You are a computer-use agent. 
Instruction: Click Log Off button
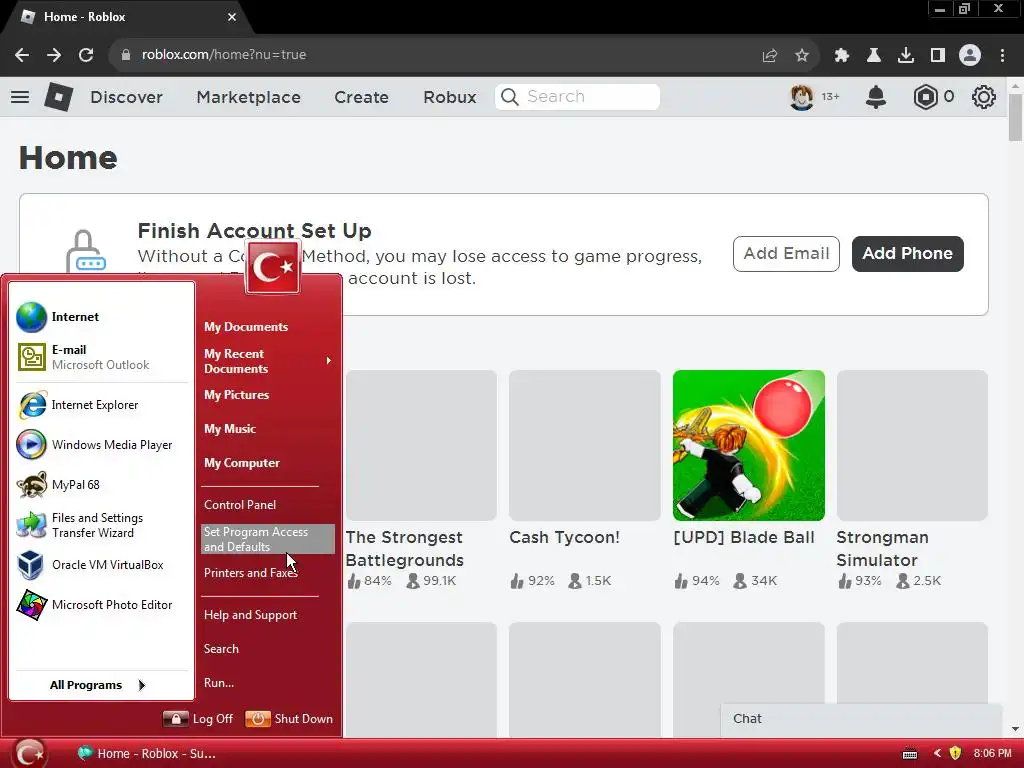(x=198, y=719)
